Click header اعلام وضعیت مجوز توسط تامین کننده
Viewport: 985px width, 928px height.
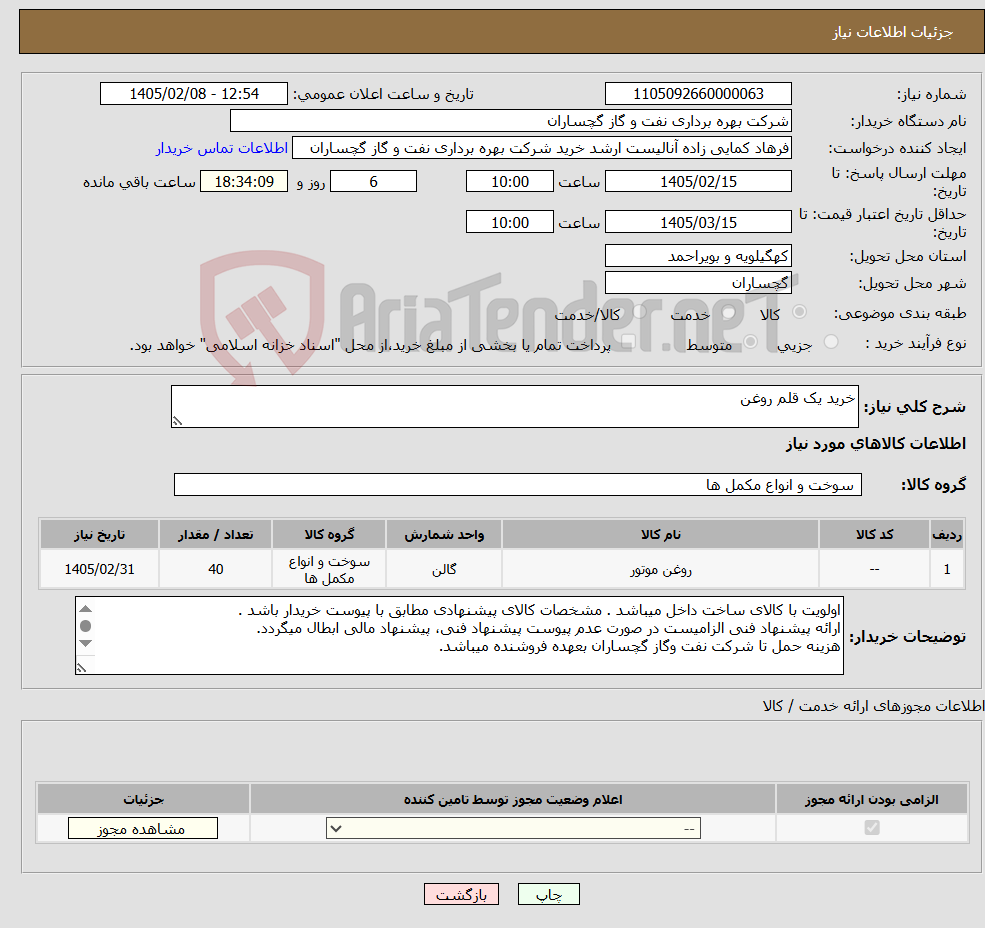[513, 799]
